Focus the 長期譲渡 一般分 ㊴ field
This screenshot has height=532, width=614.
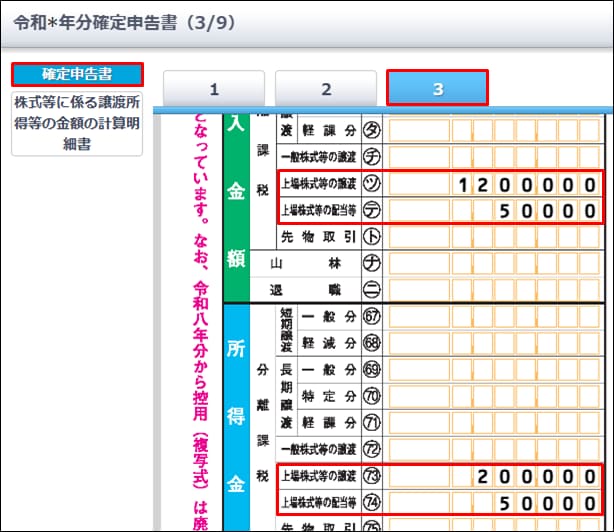495,370
